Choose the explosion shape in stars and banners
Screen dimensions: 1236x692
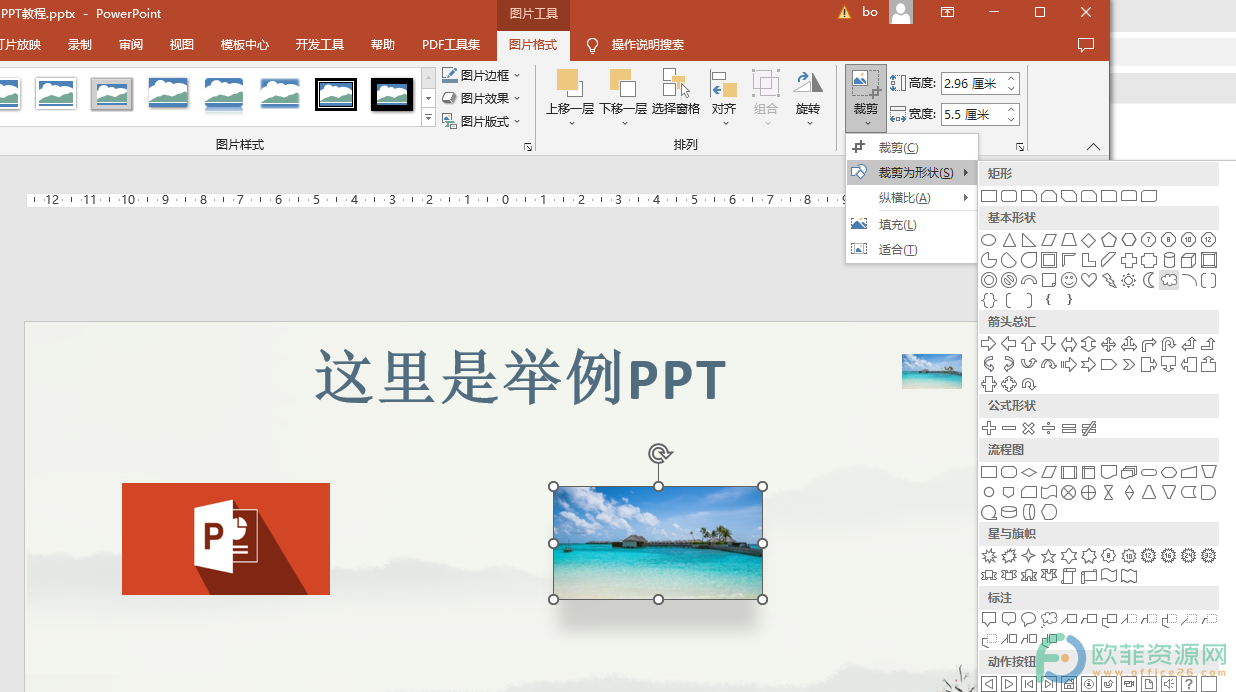(x=989, y=556)
